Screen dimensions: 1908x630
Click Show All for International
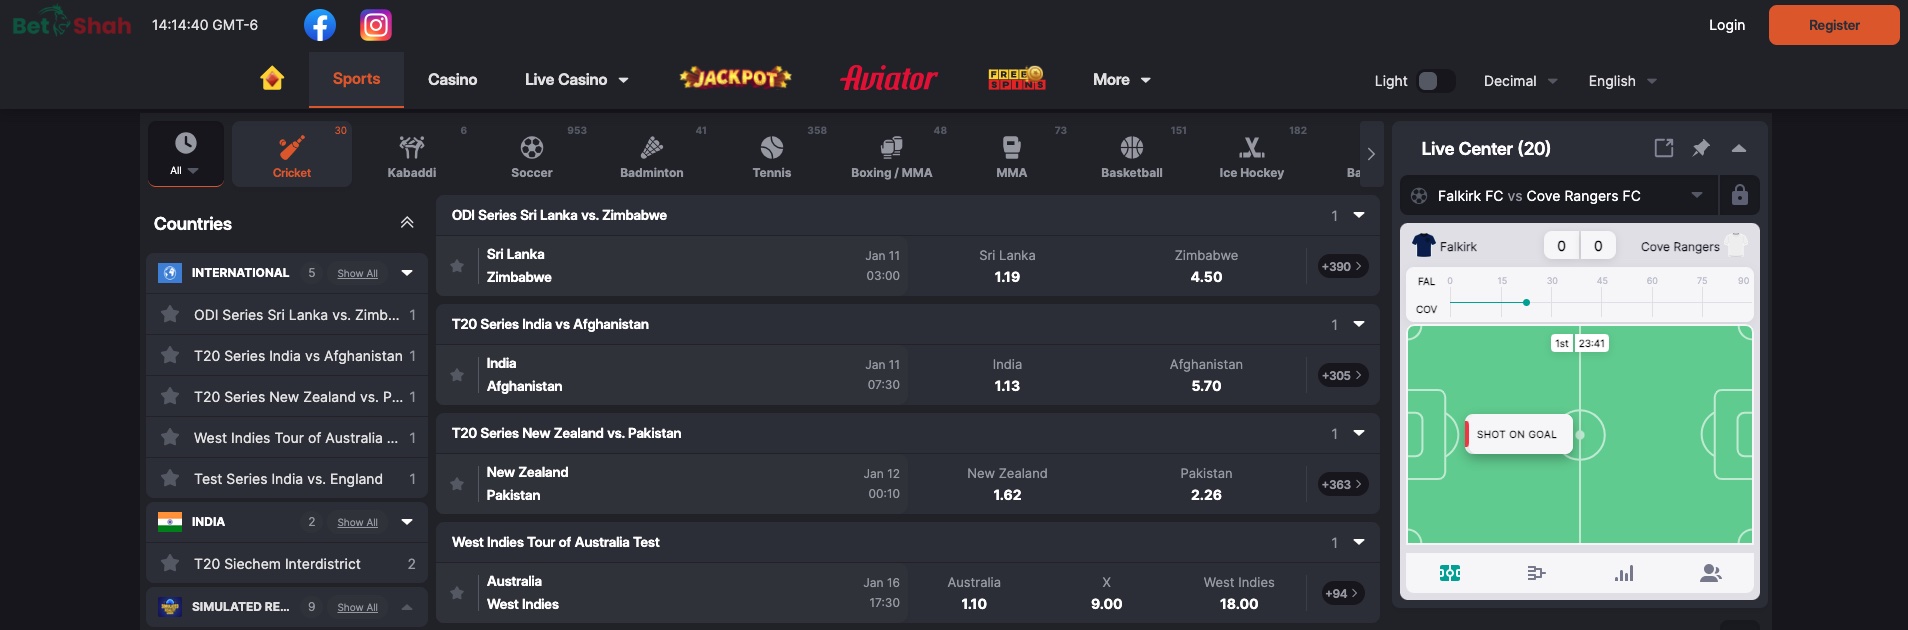coord(357,273)
